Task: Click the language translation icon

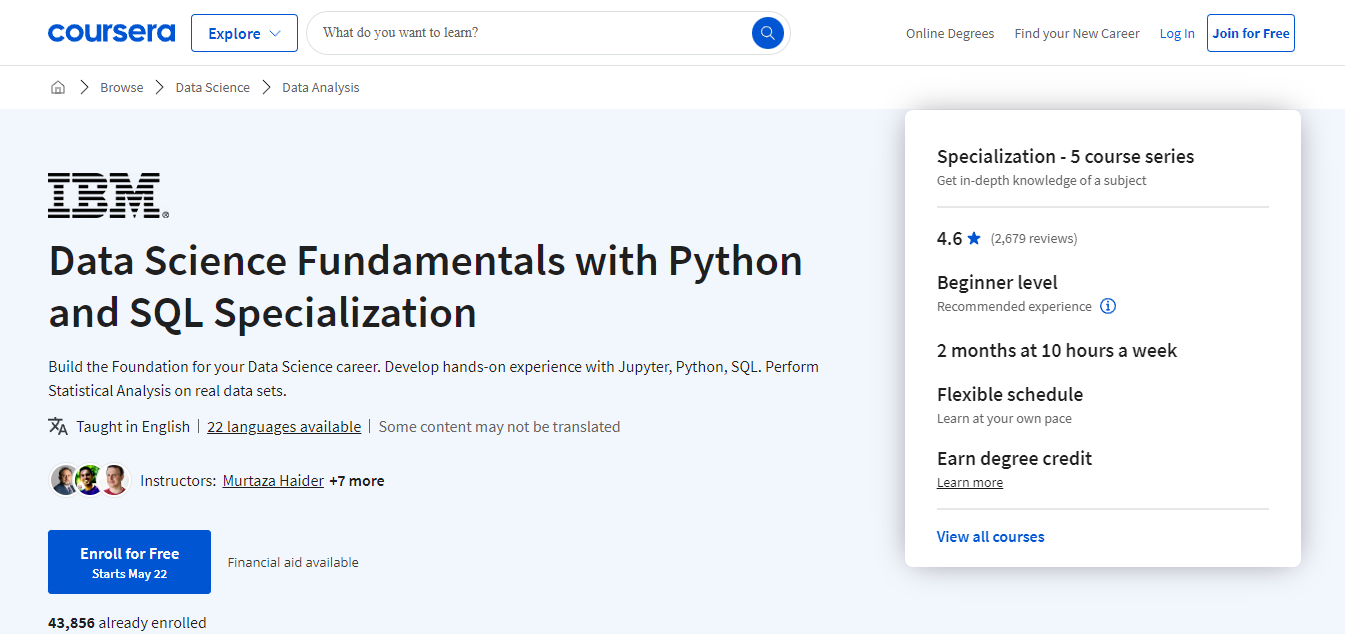Action: (58, 426)
